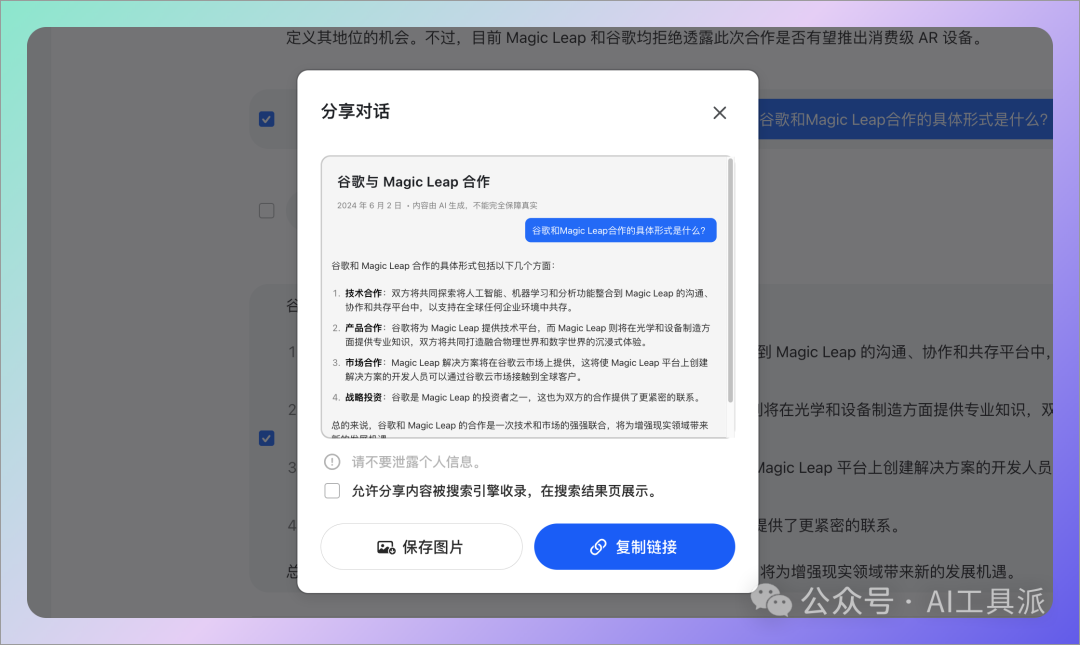This screenshot has width=1080, height=645.
Task: Click the 保存图片 button
Action: 422,546
